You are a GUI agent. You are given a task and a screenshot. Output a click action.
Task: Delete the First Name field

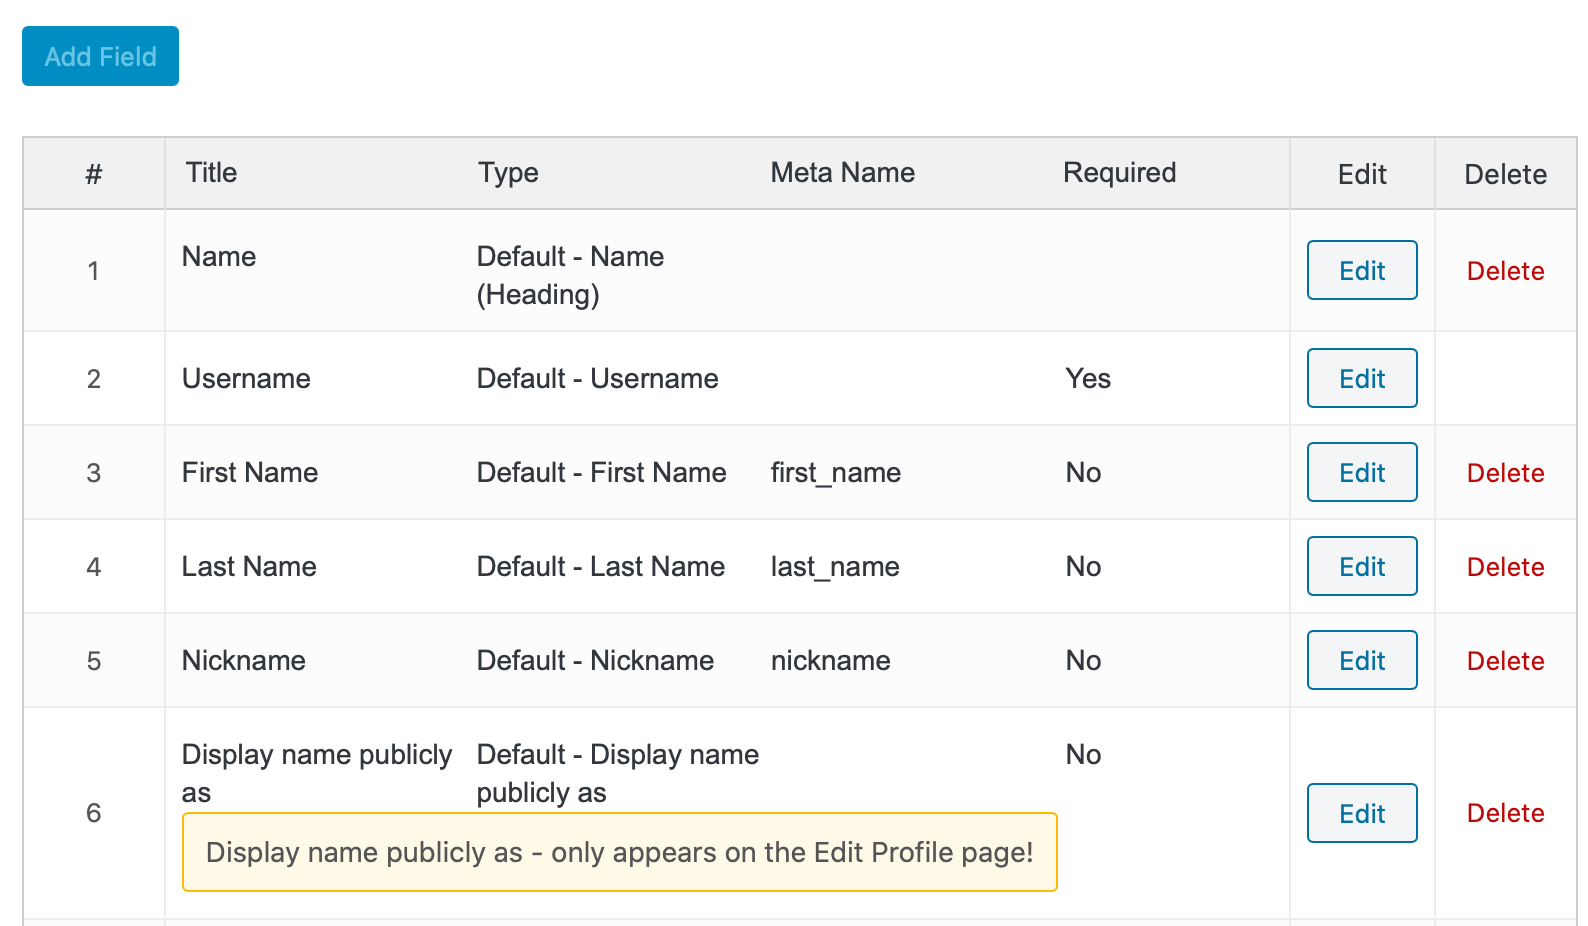1505,473
